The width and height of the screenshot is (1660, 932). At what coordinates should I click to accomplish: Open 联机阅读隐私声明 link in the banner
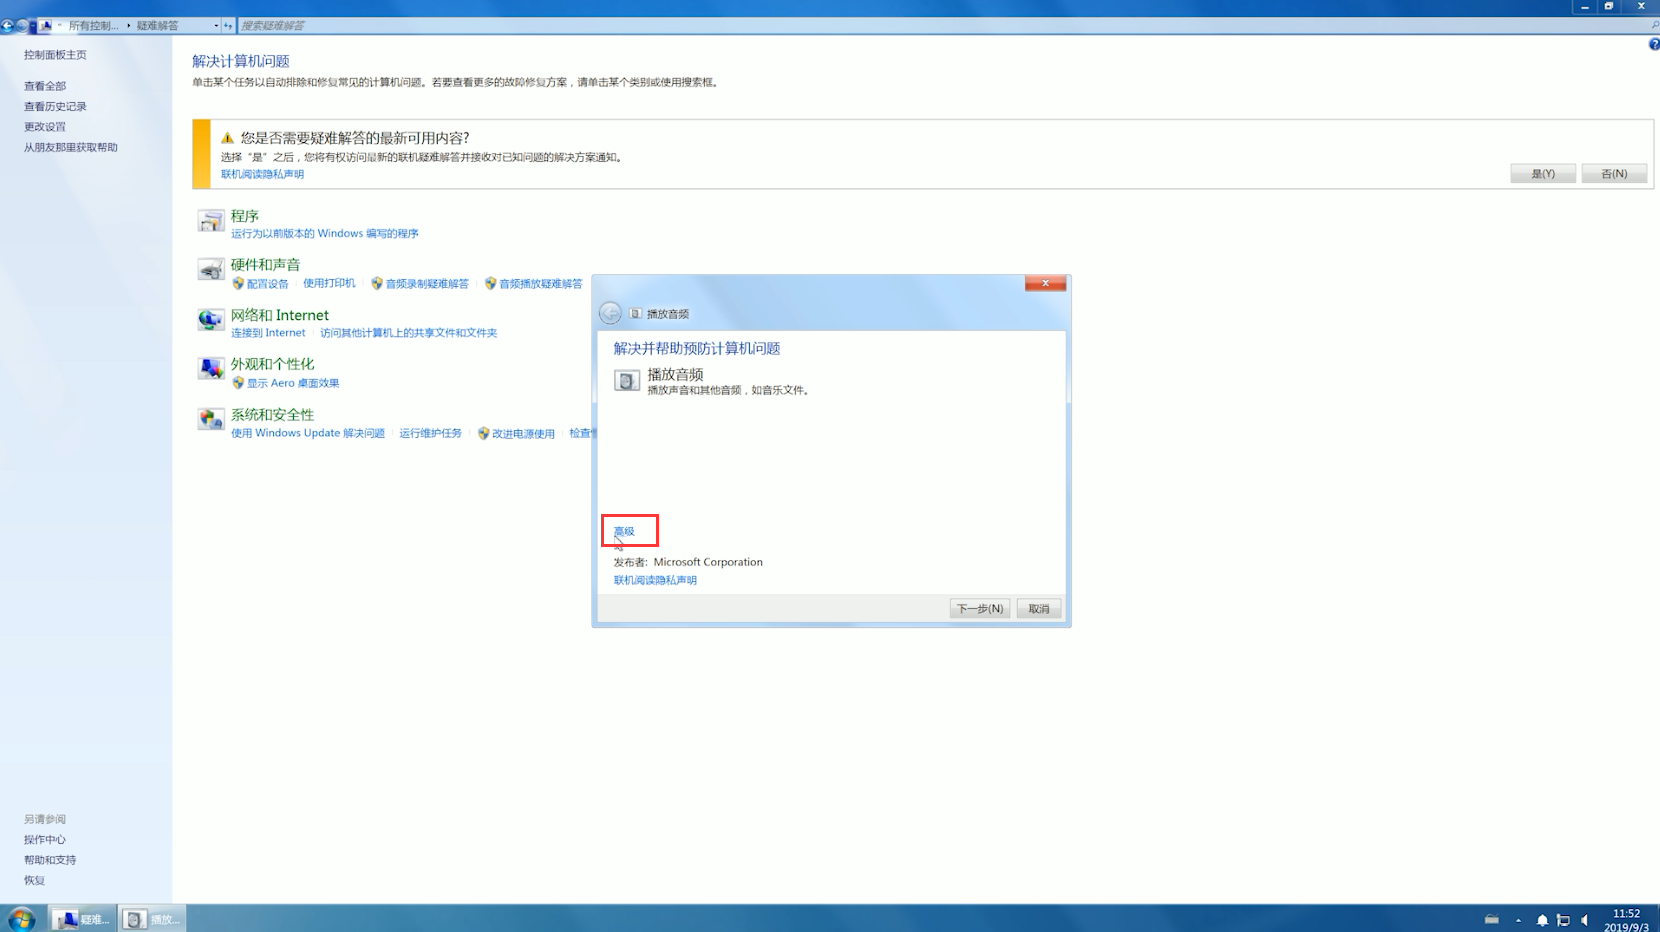[x=262, y=174]
